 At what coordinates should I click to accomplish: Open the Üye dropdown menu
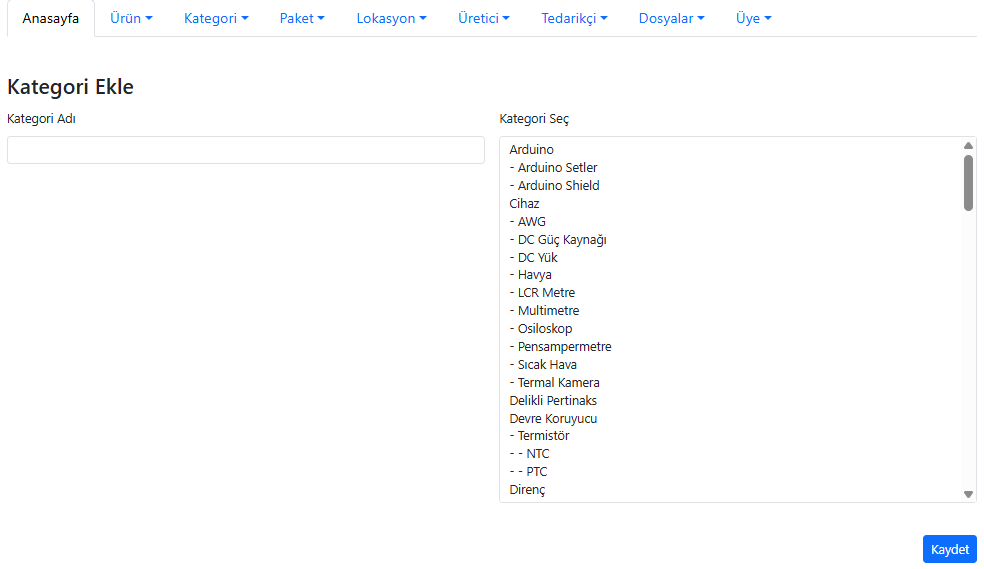(753, 18)
